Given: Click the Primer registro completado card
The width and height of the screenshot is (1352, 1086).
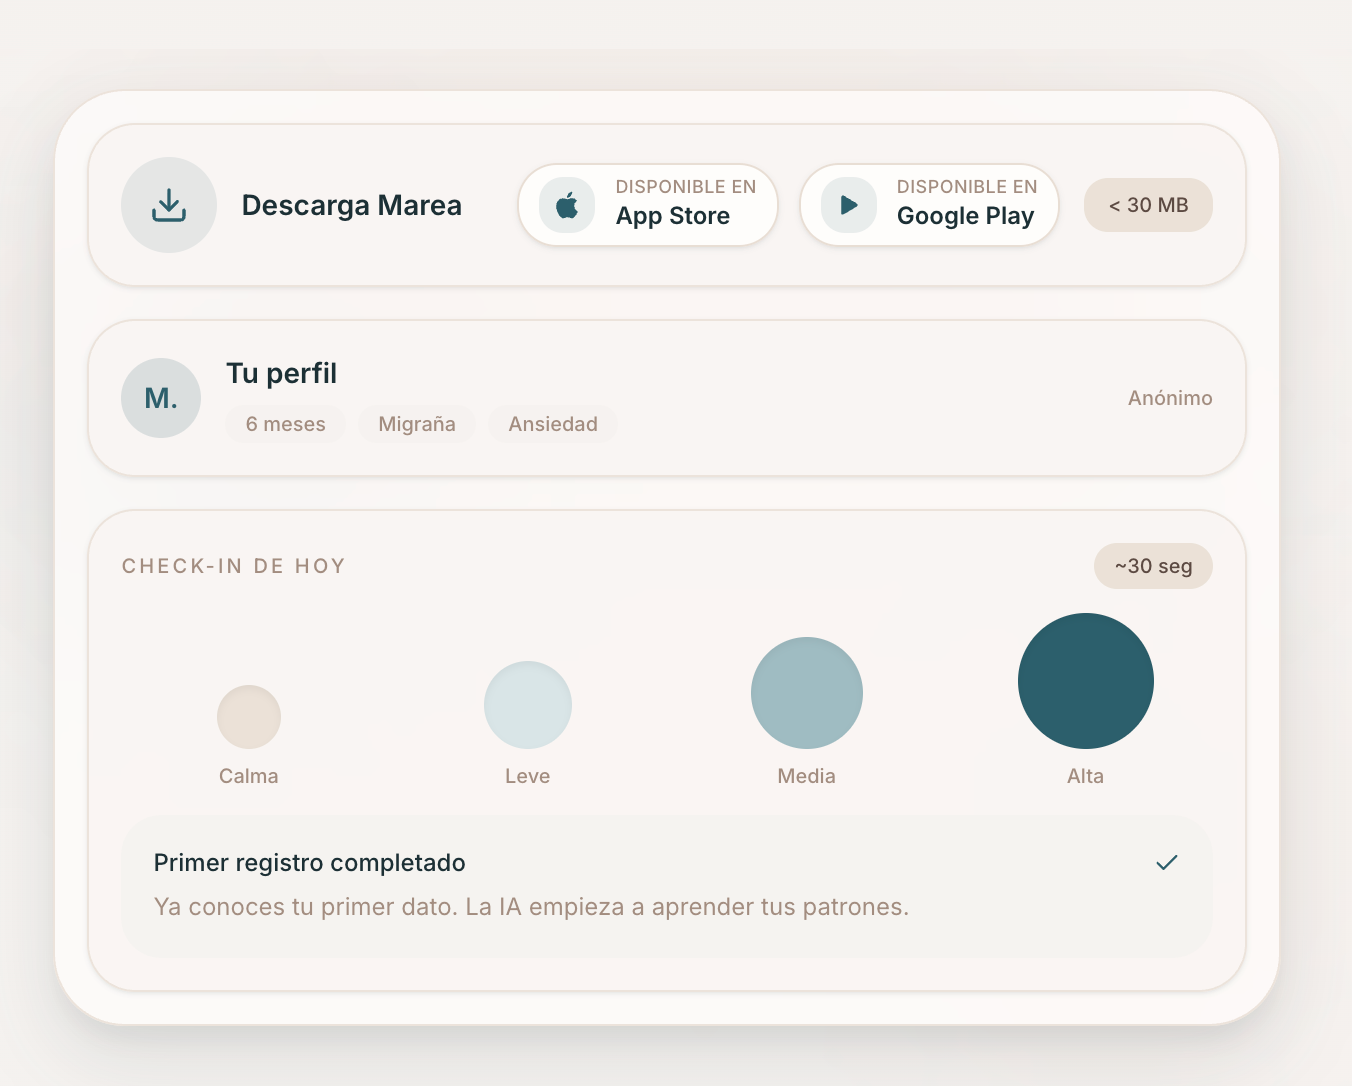Looking at the screenshot, I should click(x=667, y=886).
